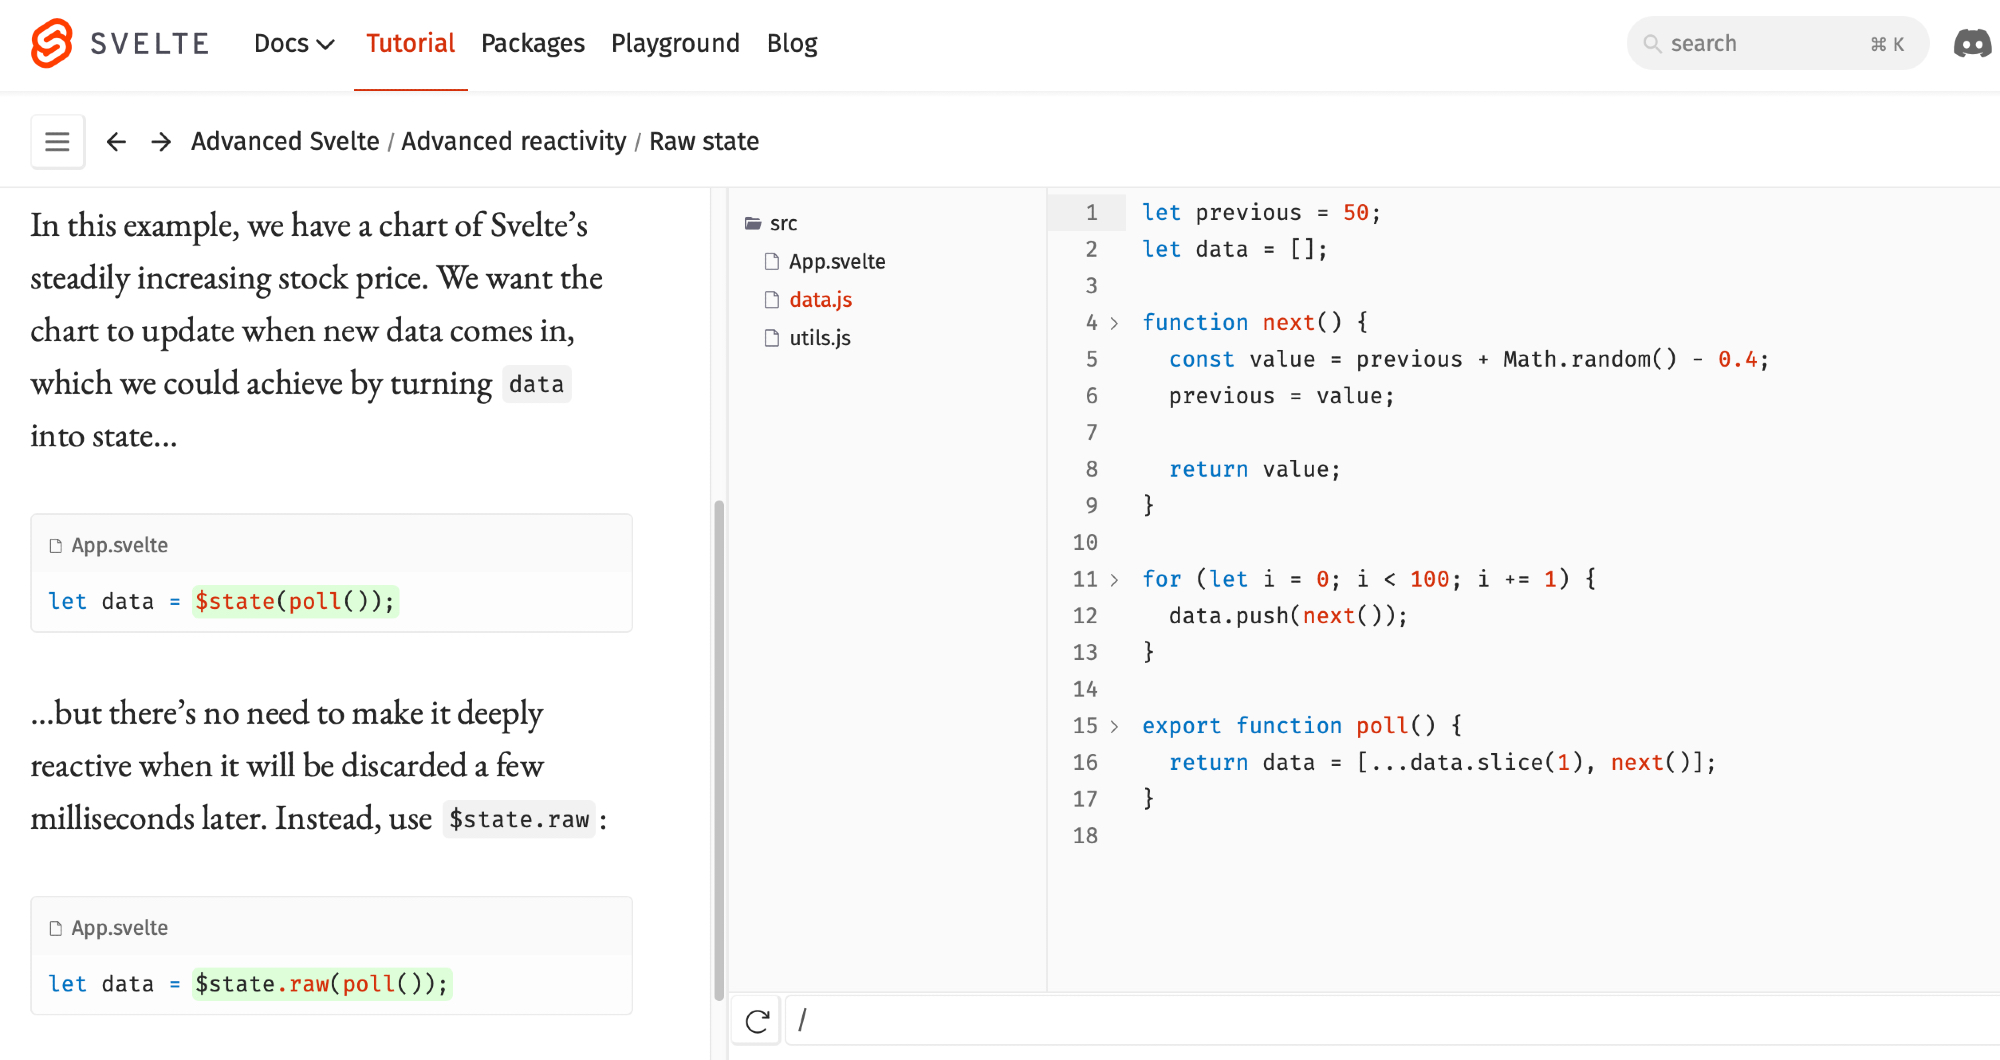
Task: Fold the poll() function on line 15
Action: 1114,726
